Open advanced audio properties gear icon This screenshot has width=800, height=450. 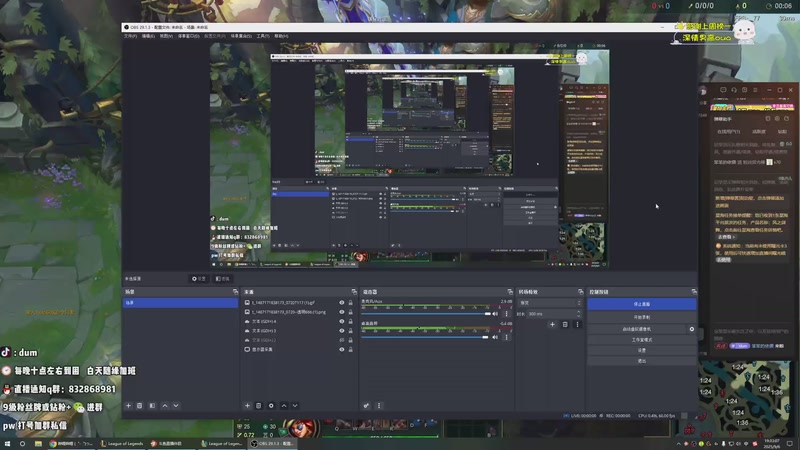[366, 406]
